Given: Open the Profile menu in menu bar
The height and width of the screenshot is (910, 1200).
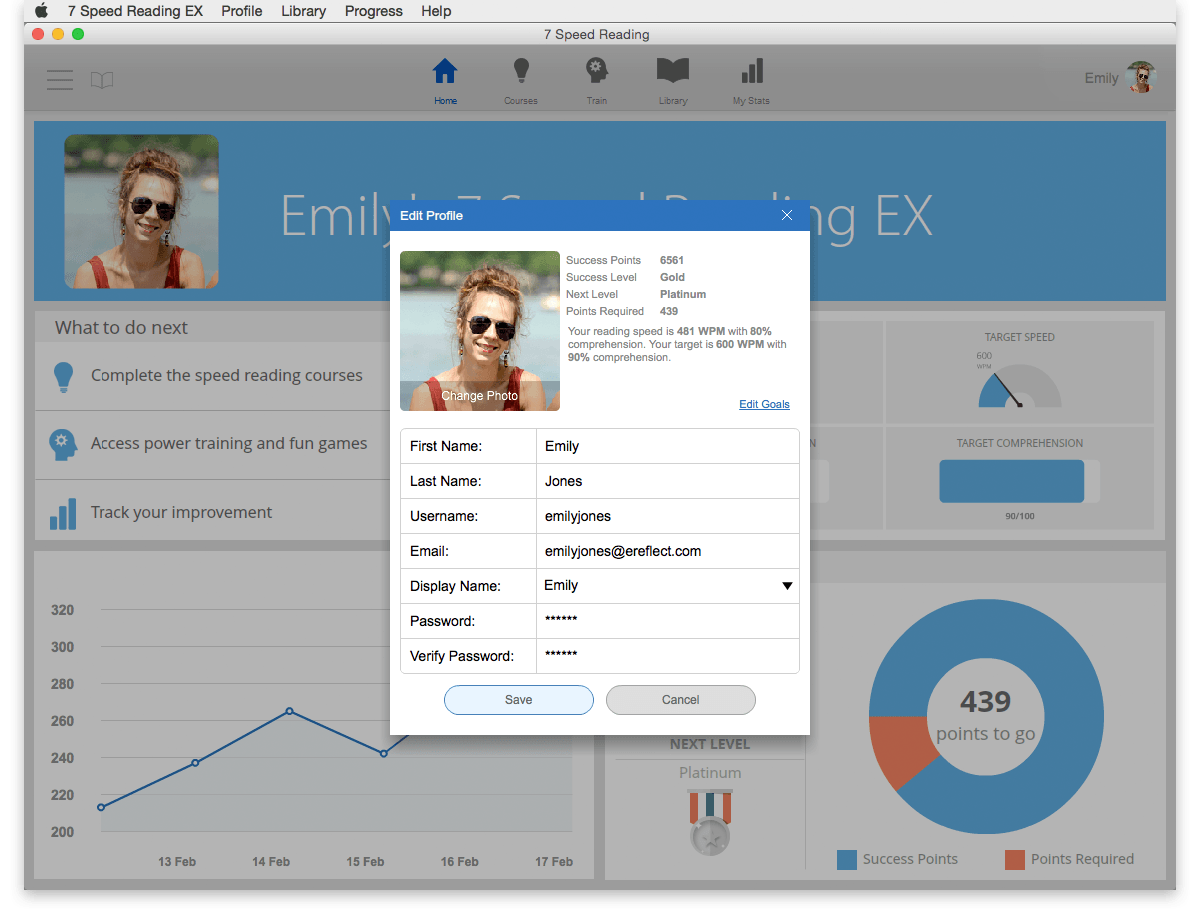Looking at the screenshot, I should coord(242,11).
